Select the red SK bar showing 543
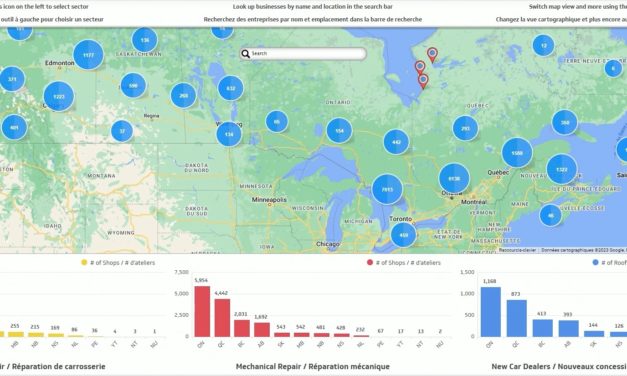This screenshot has height=376, width=627. tap(282, 334)
